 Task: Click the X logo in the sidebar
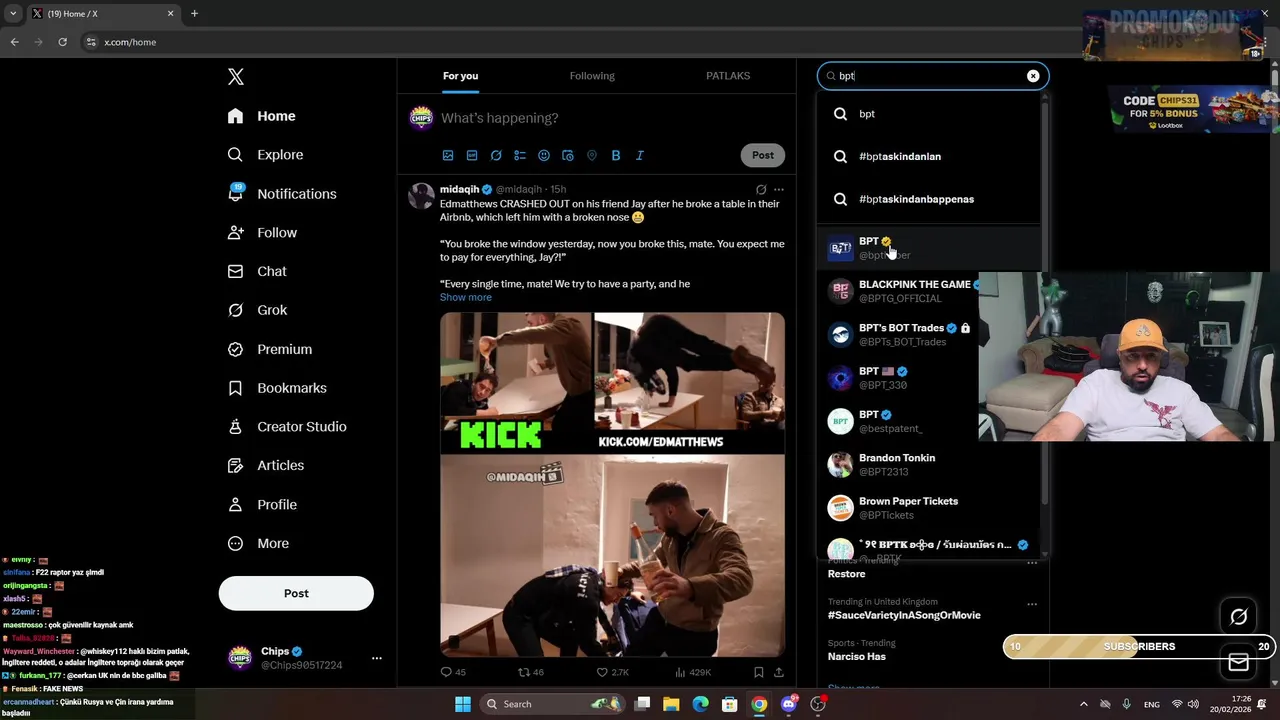(x=235, y=77)
